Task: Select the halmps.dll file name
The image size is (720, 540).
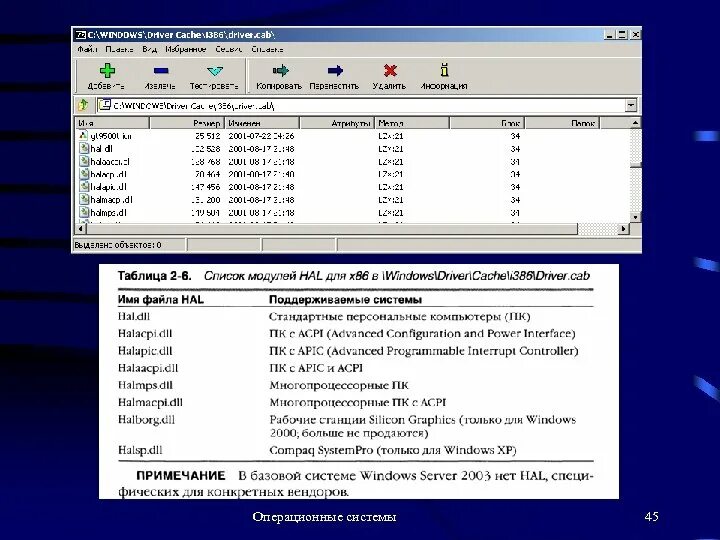Action: [x=108, y=213]
